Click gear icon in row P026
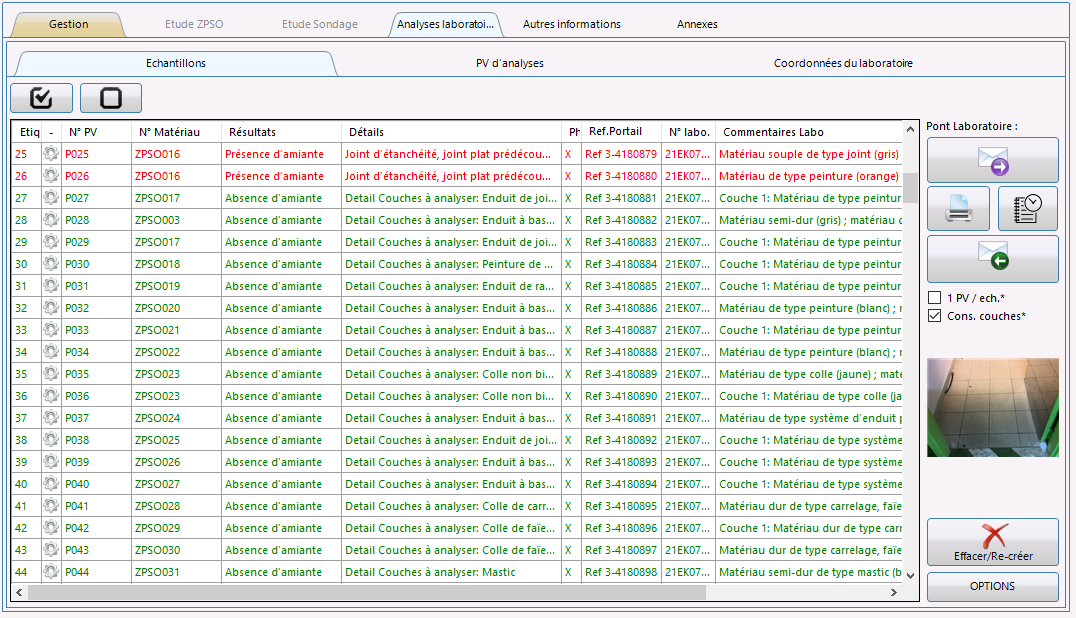1076x618 pixels. pos(51,176)
